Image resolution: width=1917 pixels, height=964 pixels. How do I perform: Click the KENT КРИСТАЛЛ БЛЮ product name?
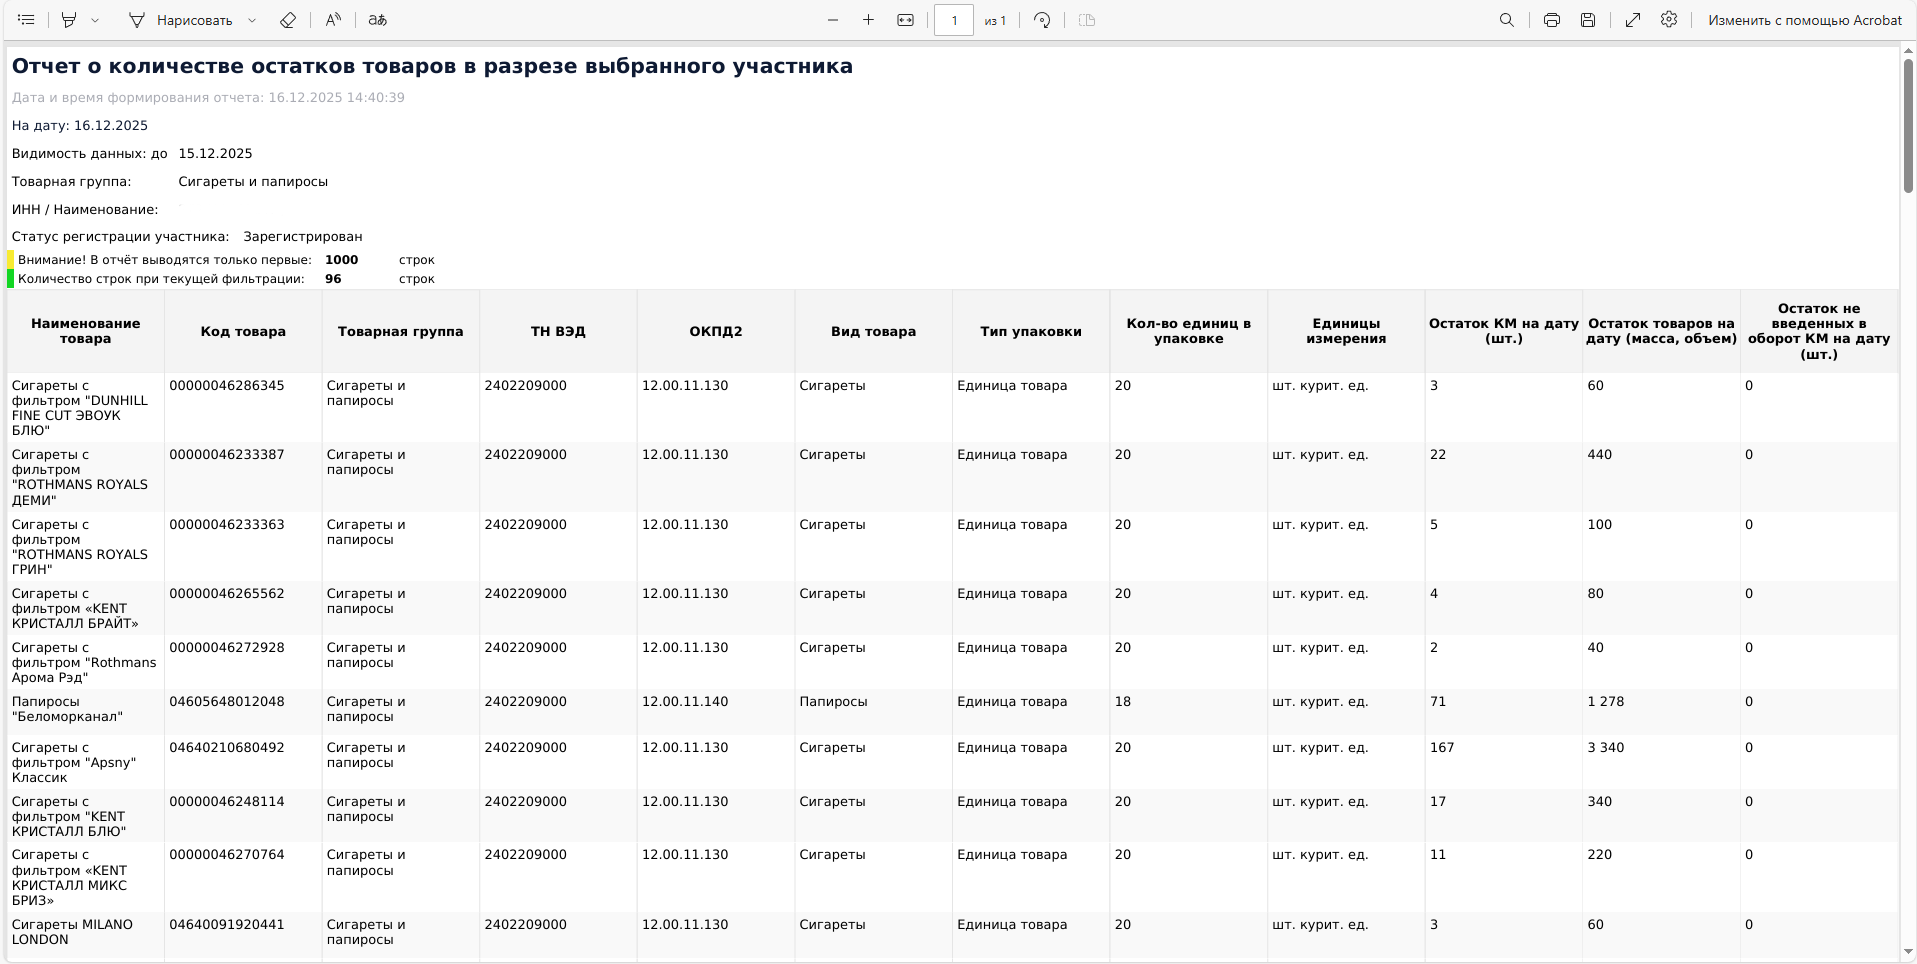click(69, 816)
